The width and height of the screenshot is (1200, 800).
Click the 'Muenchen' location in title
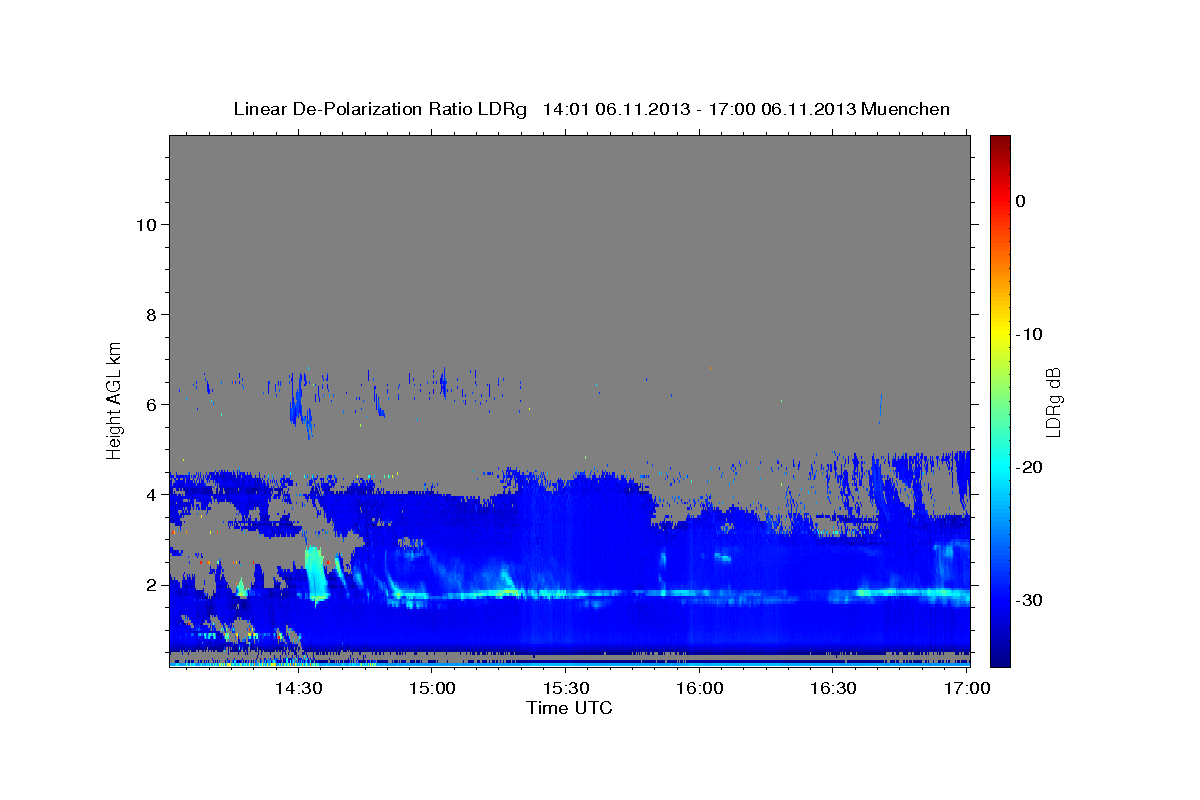click(907, 109)
